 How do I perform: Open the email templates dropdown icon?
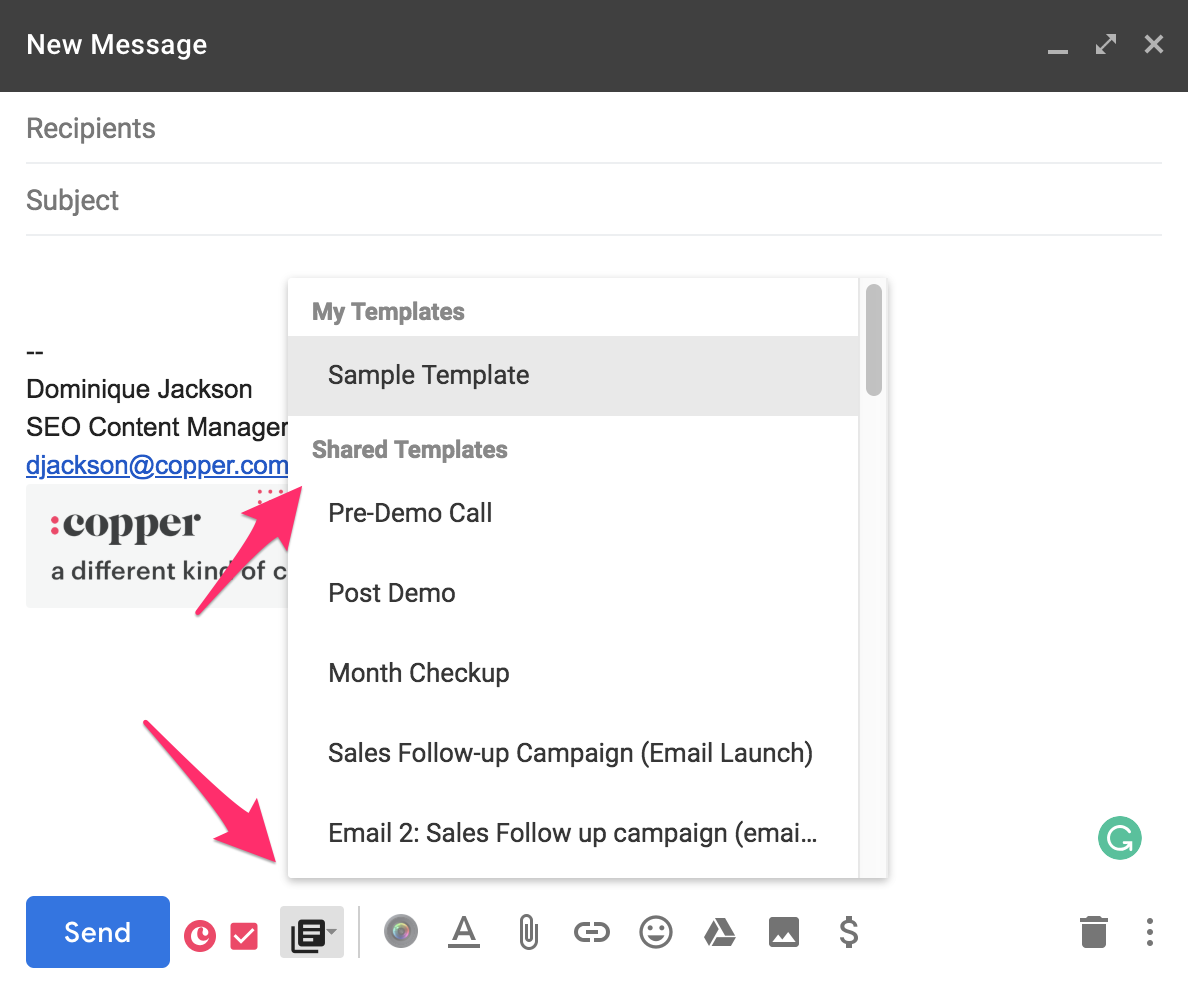[312, 933]
